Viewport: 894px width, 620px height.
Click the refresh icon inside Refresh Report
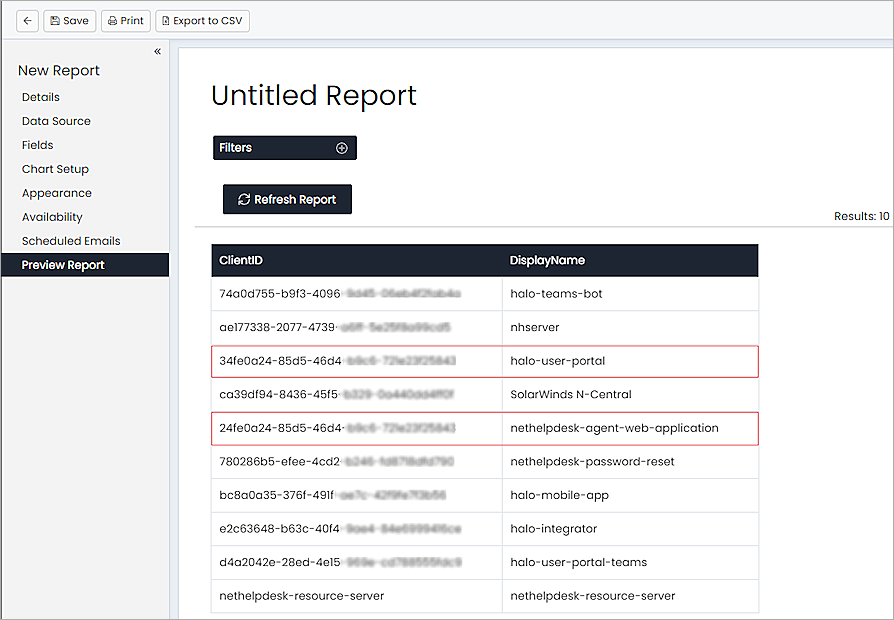pos(243,199)
